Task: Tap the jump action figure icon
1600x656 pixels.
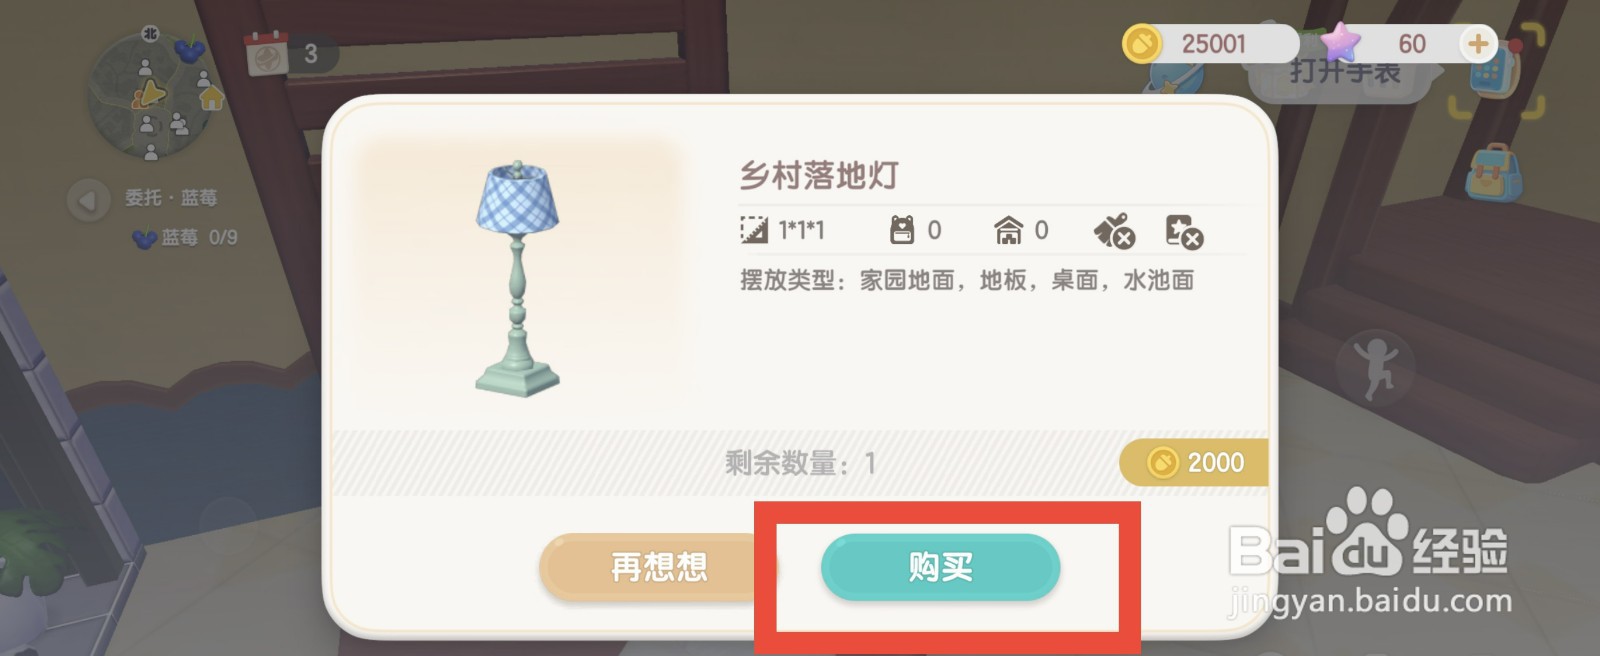Action: tap(1376, 367)
